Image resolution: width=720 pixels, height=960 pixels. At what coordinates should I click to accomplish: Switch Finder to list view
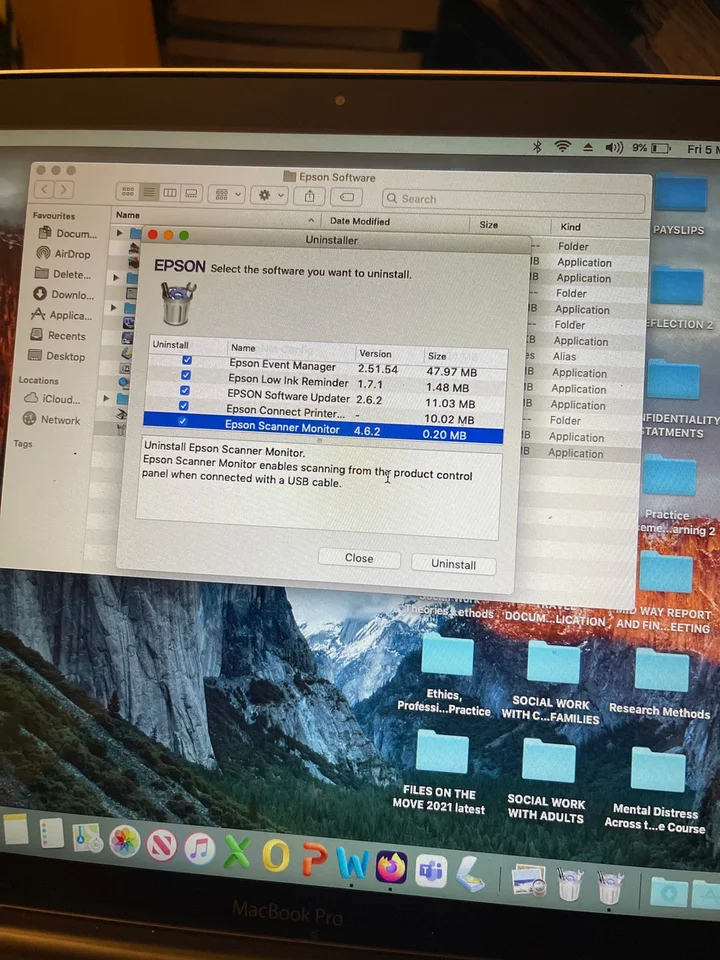[149, 192]
